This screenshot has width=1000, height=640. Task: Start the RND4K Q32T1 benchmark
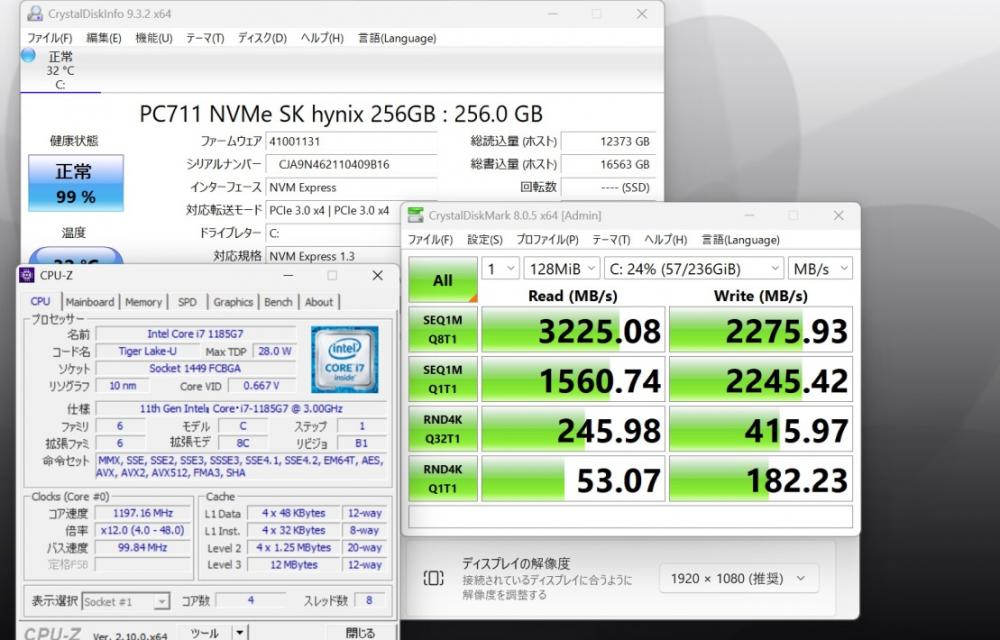[443, 429]
